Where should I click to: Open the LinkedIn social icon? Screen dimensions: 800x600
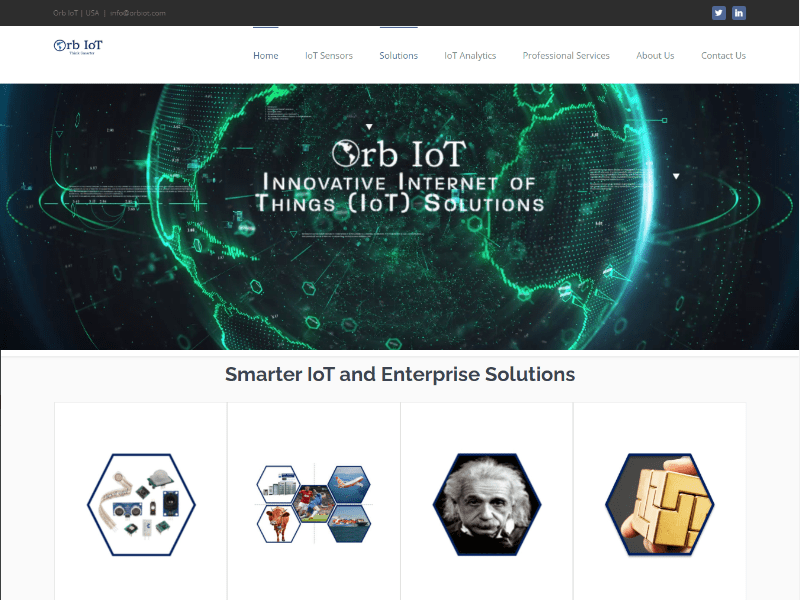739,13
